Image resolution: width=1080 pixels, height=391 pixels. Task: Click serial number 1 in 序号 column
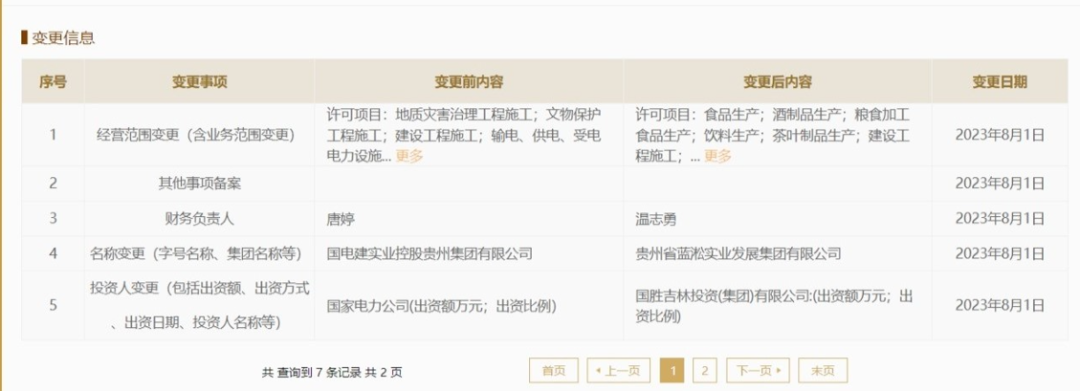tap(53, 135)
